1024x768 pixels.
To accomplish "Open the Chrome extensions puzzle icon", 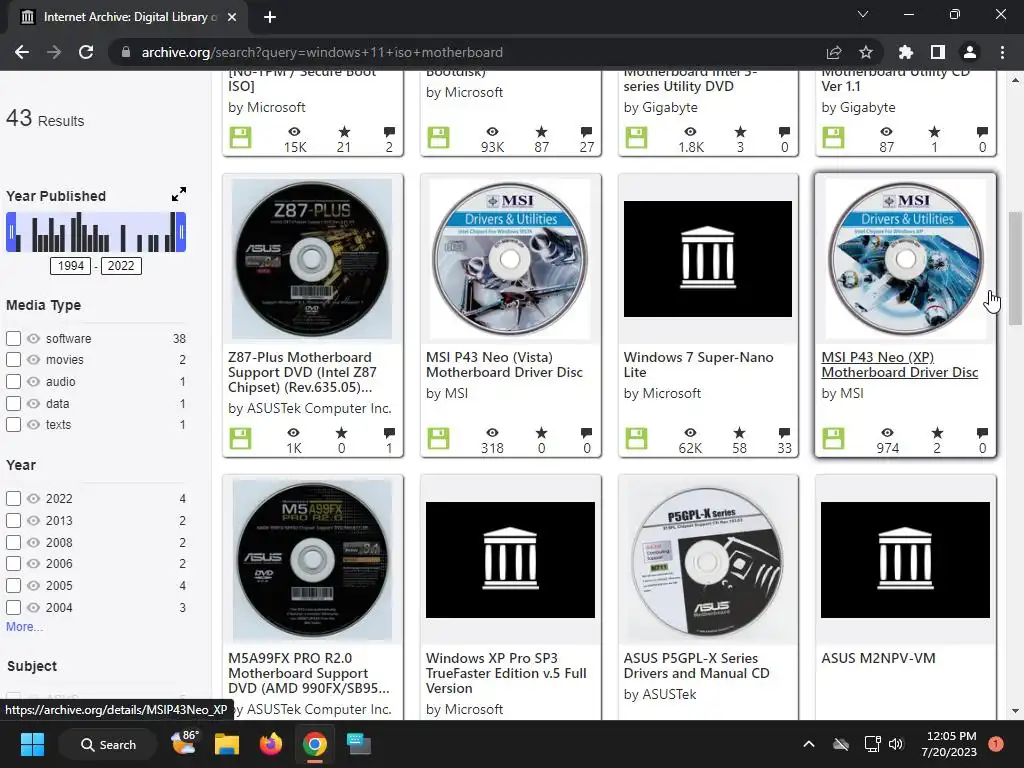I will [x=905, y=52].
